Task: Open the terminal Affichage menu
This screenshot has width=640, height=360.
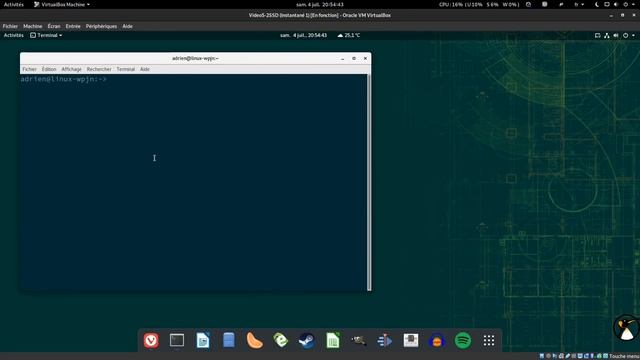Action: pos(71,69)
